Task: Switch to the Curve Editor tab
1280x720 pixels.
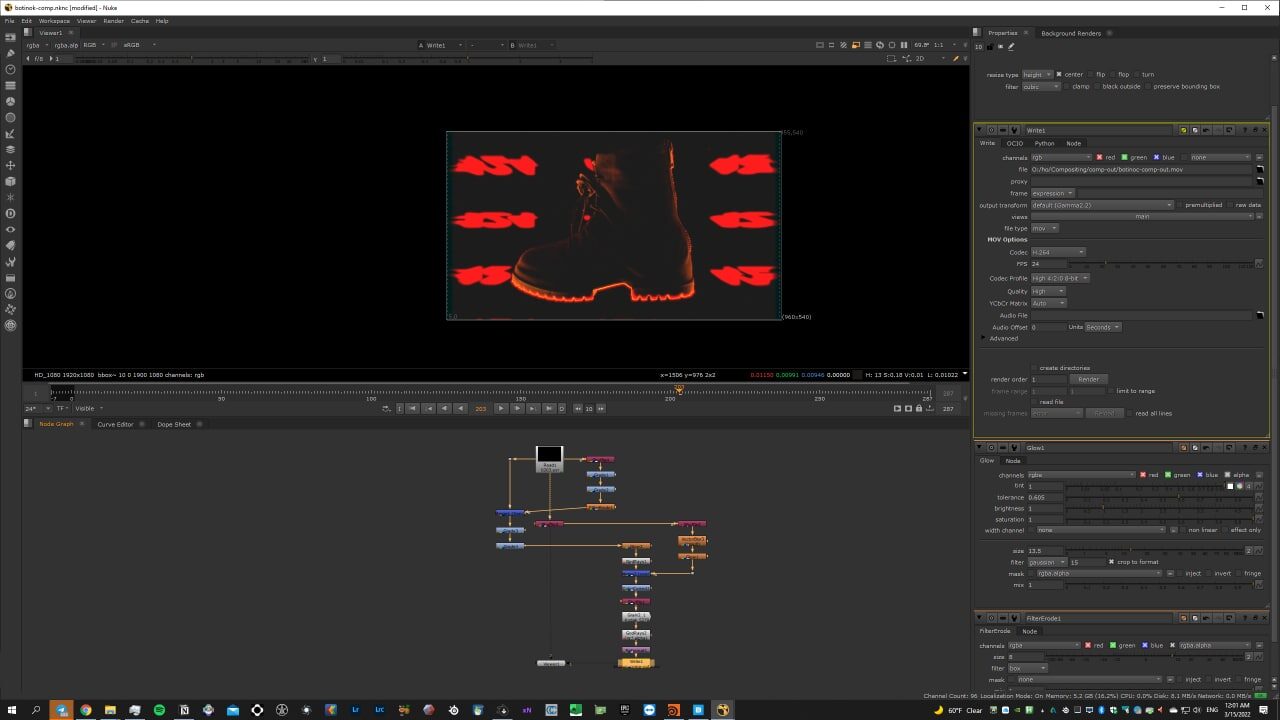Action: 115,424
